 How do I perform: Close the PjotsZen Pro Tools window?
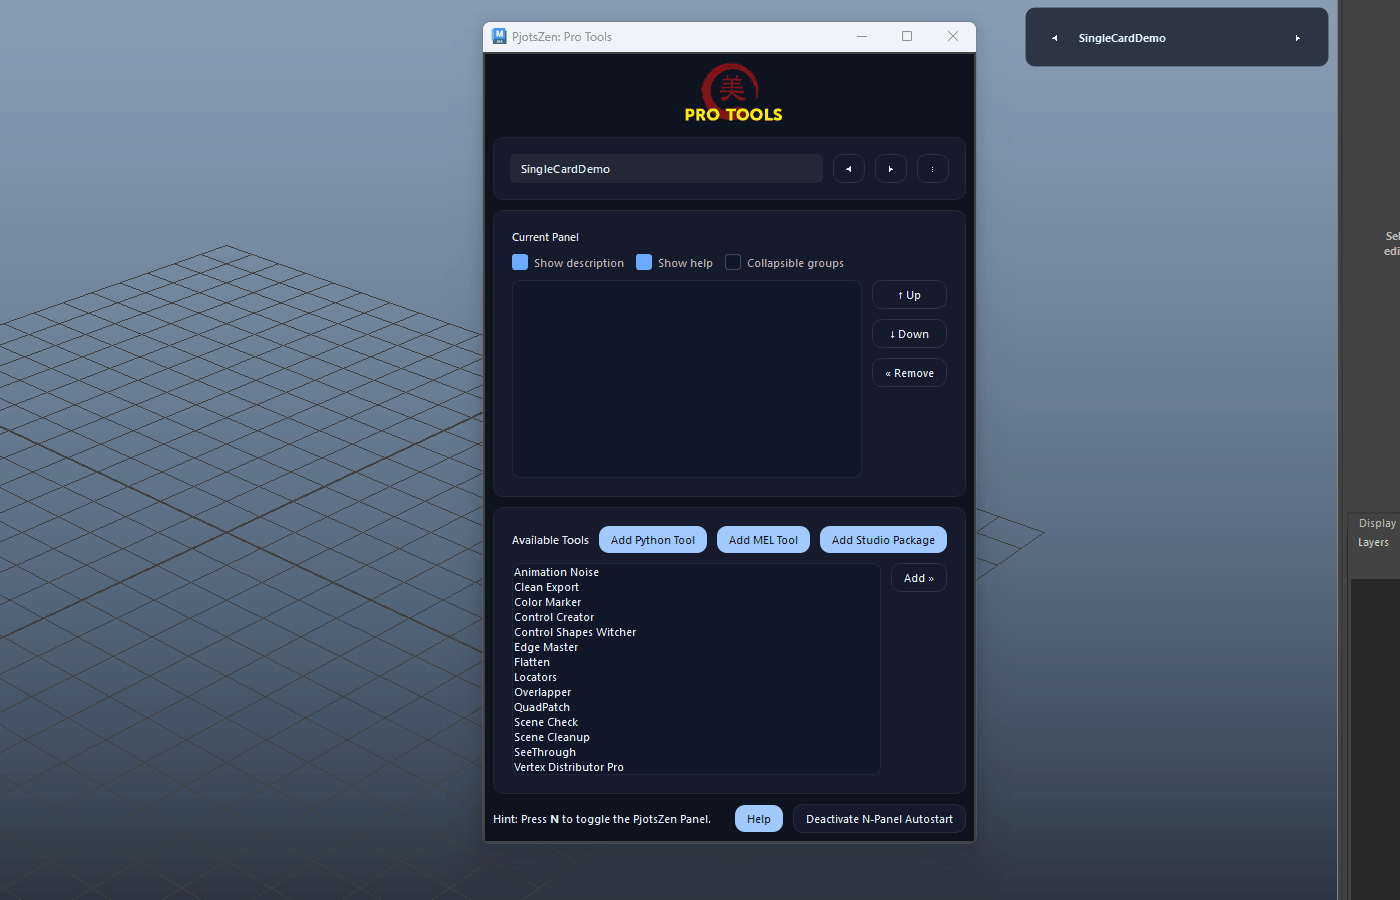point(953,36)
